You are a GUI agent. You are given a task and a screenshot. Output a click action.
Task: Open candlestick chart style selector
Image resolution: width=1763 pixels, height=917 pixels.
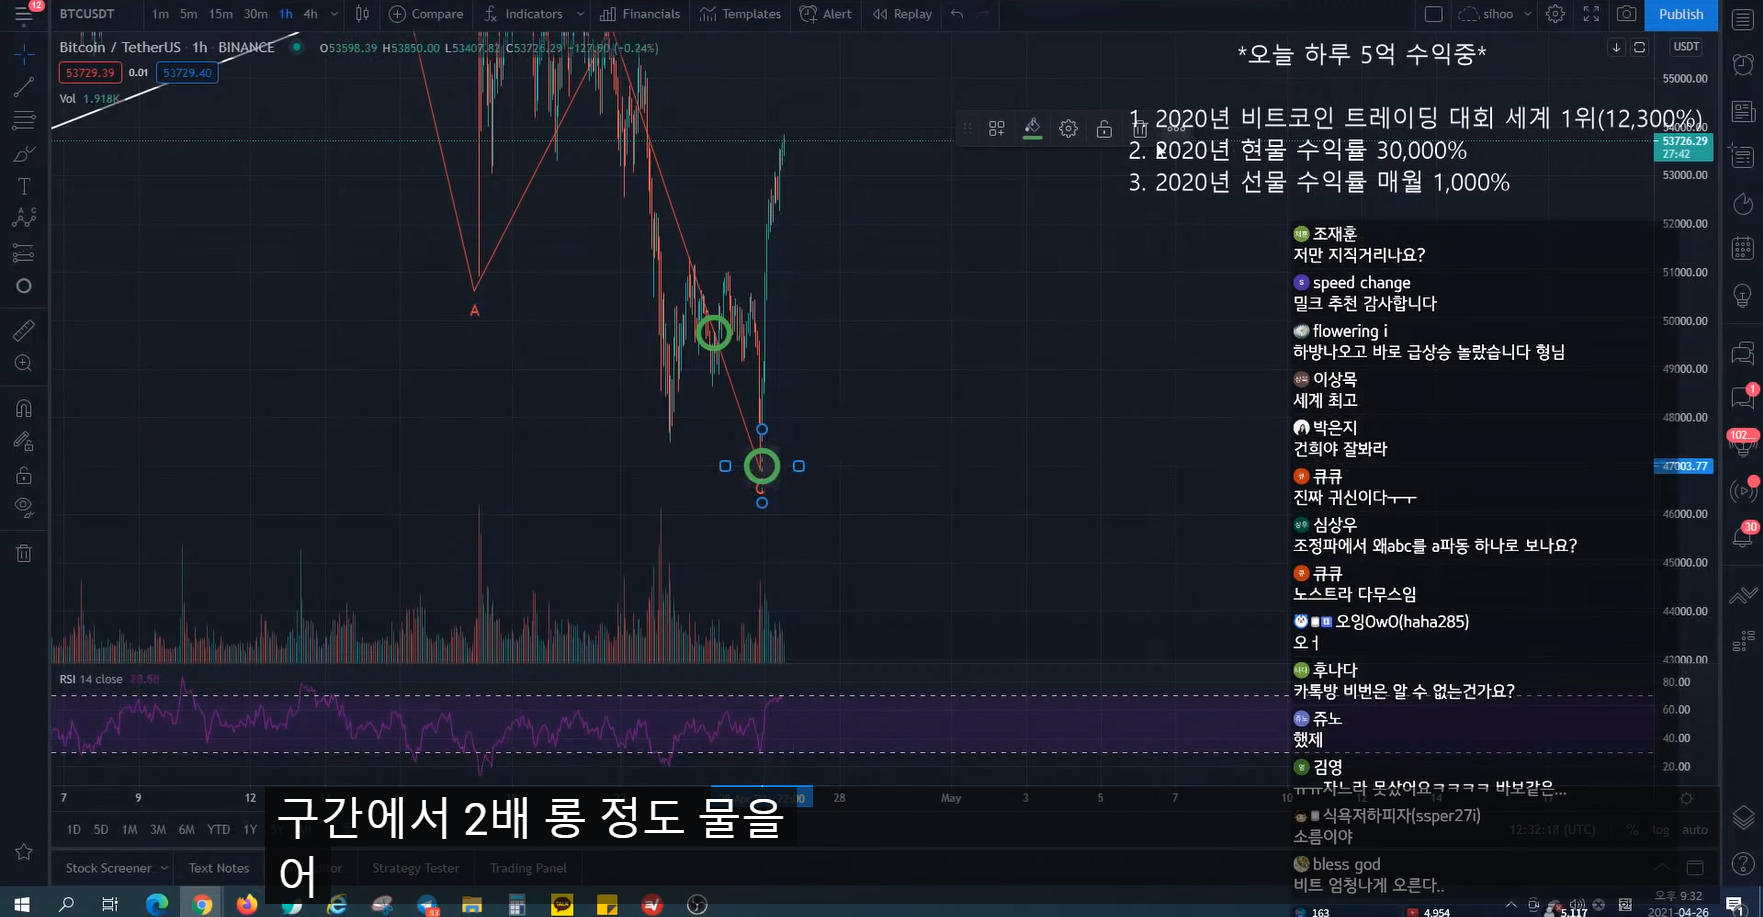point(362,14)
